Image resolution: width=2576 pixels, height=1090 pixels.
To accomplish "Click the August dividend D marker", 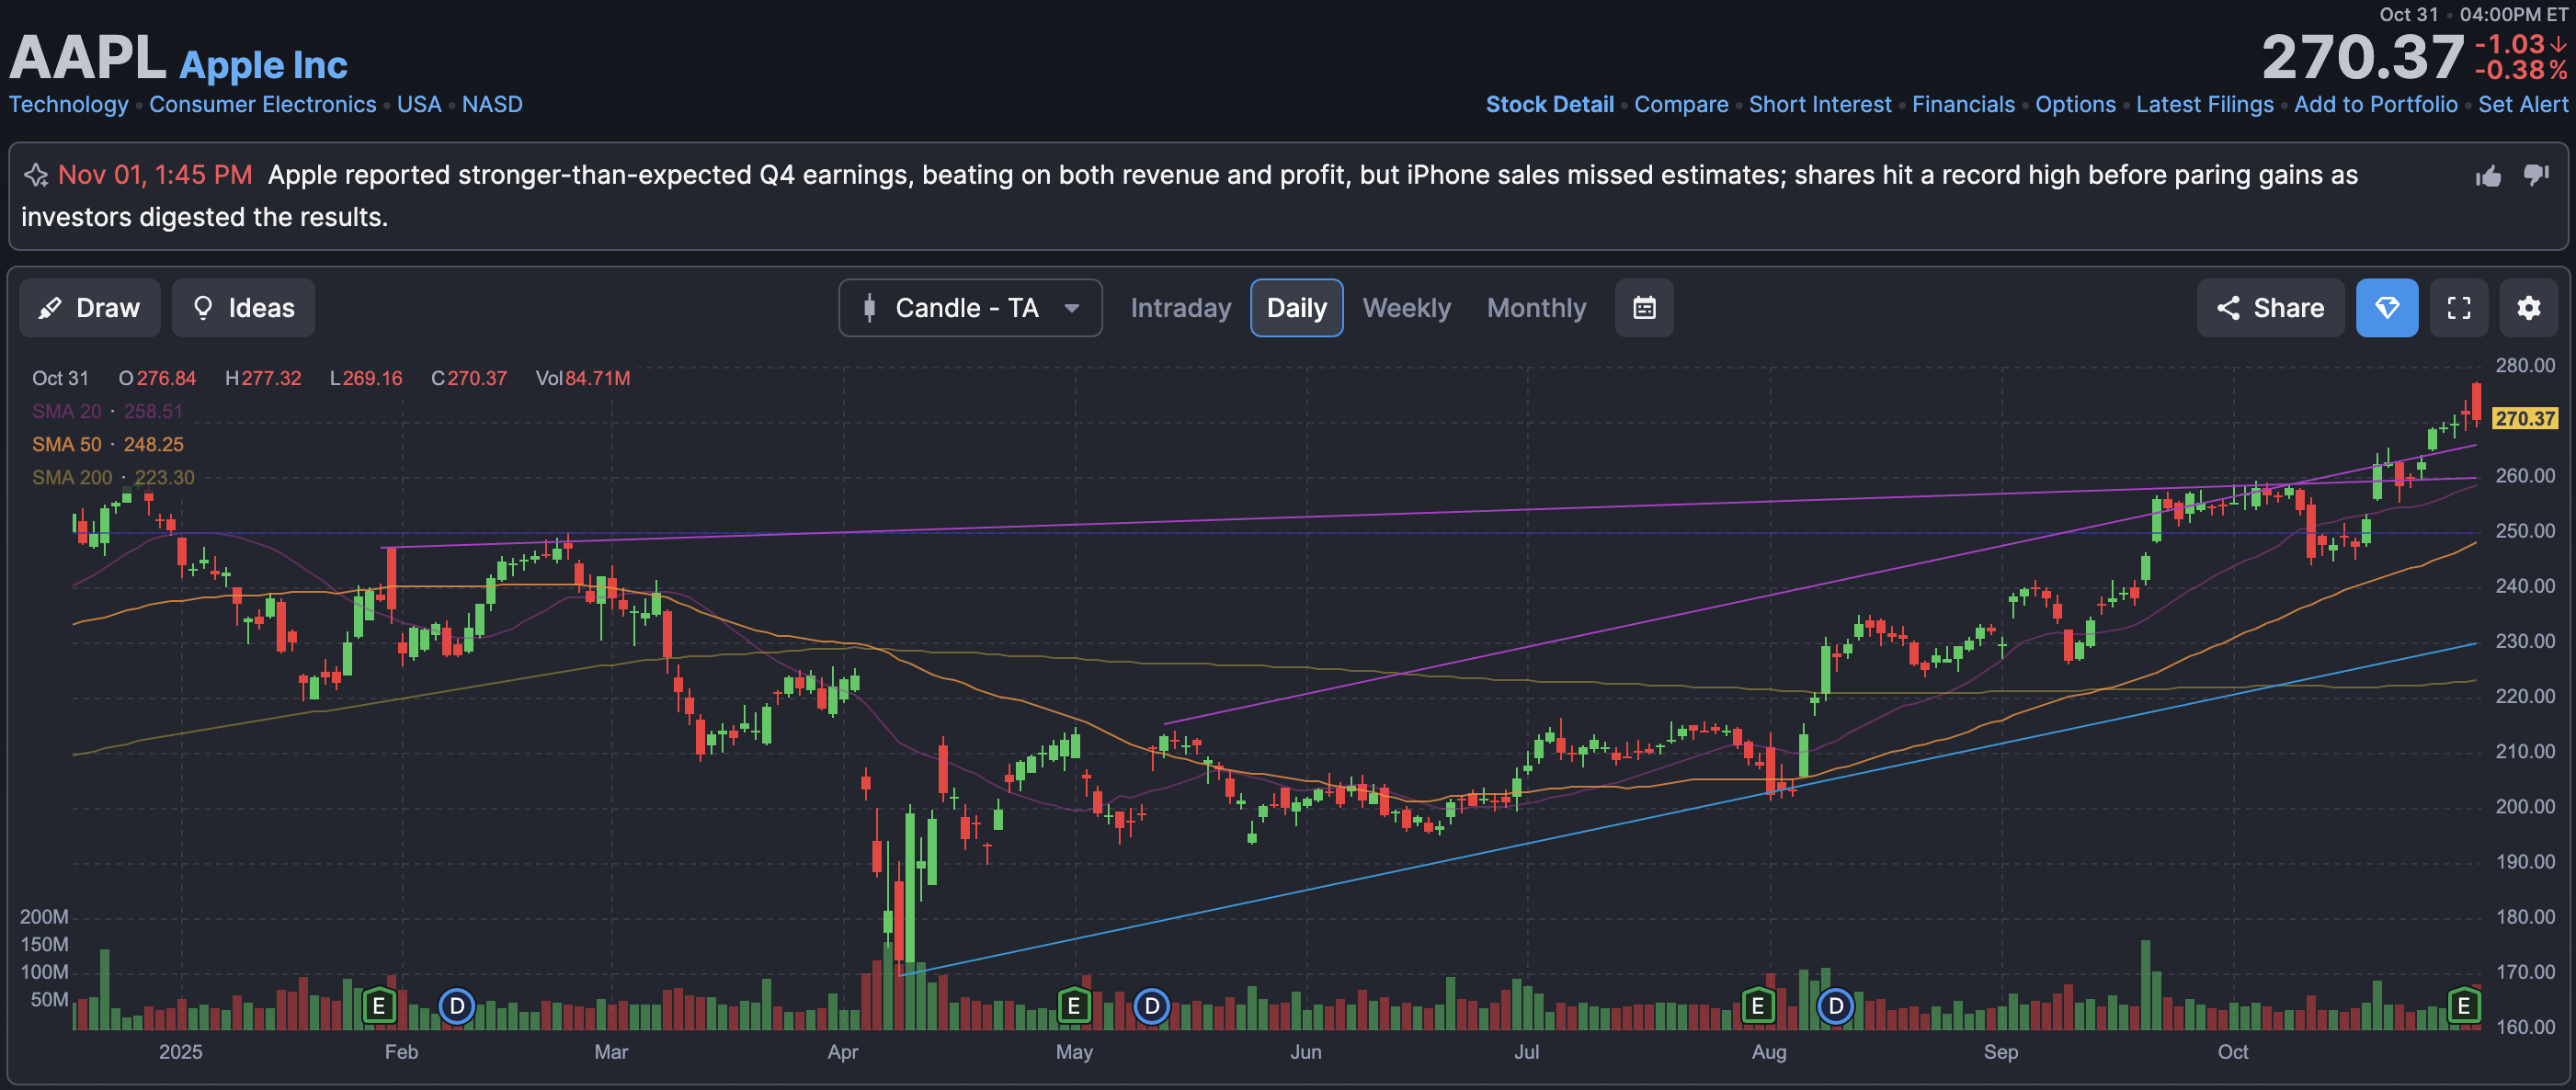I will coord(1835,1005).
